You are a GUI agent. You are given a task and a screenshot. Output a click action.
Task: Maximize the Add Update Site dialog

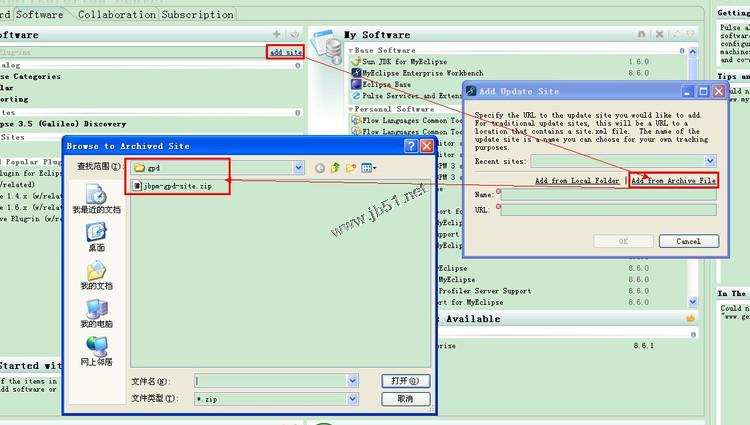click(703, 91)
